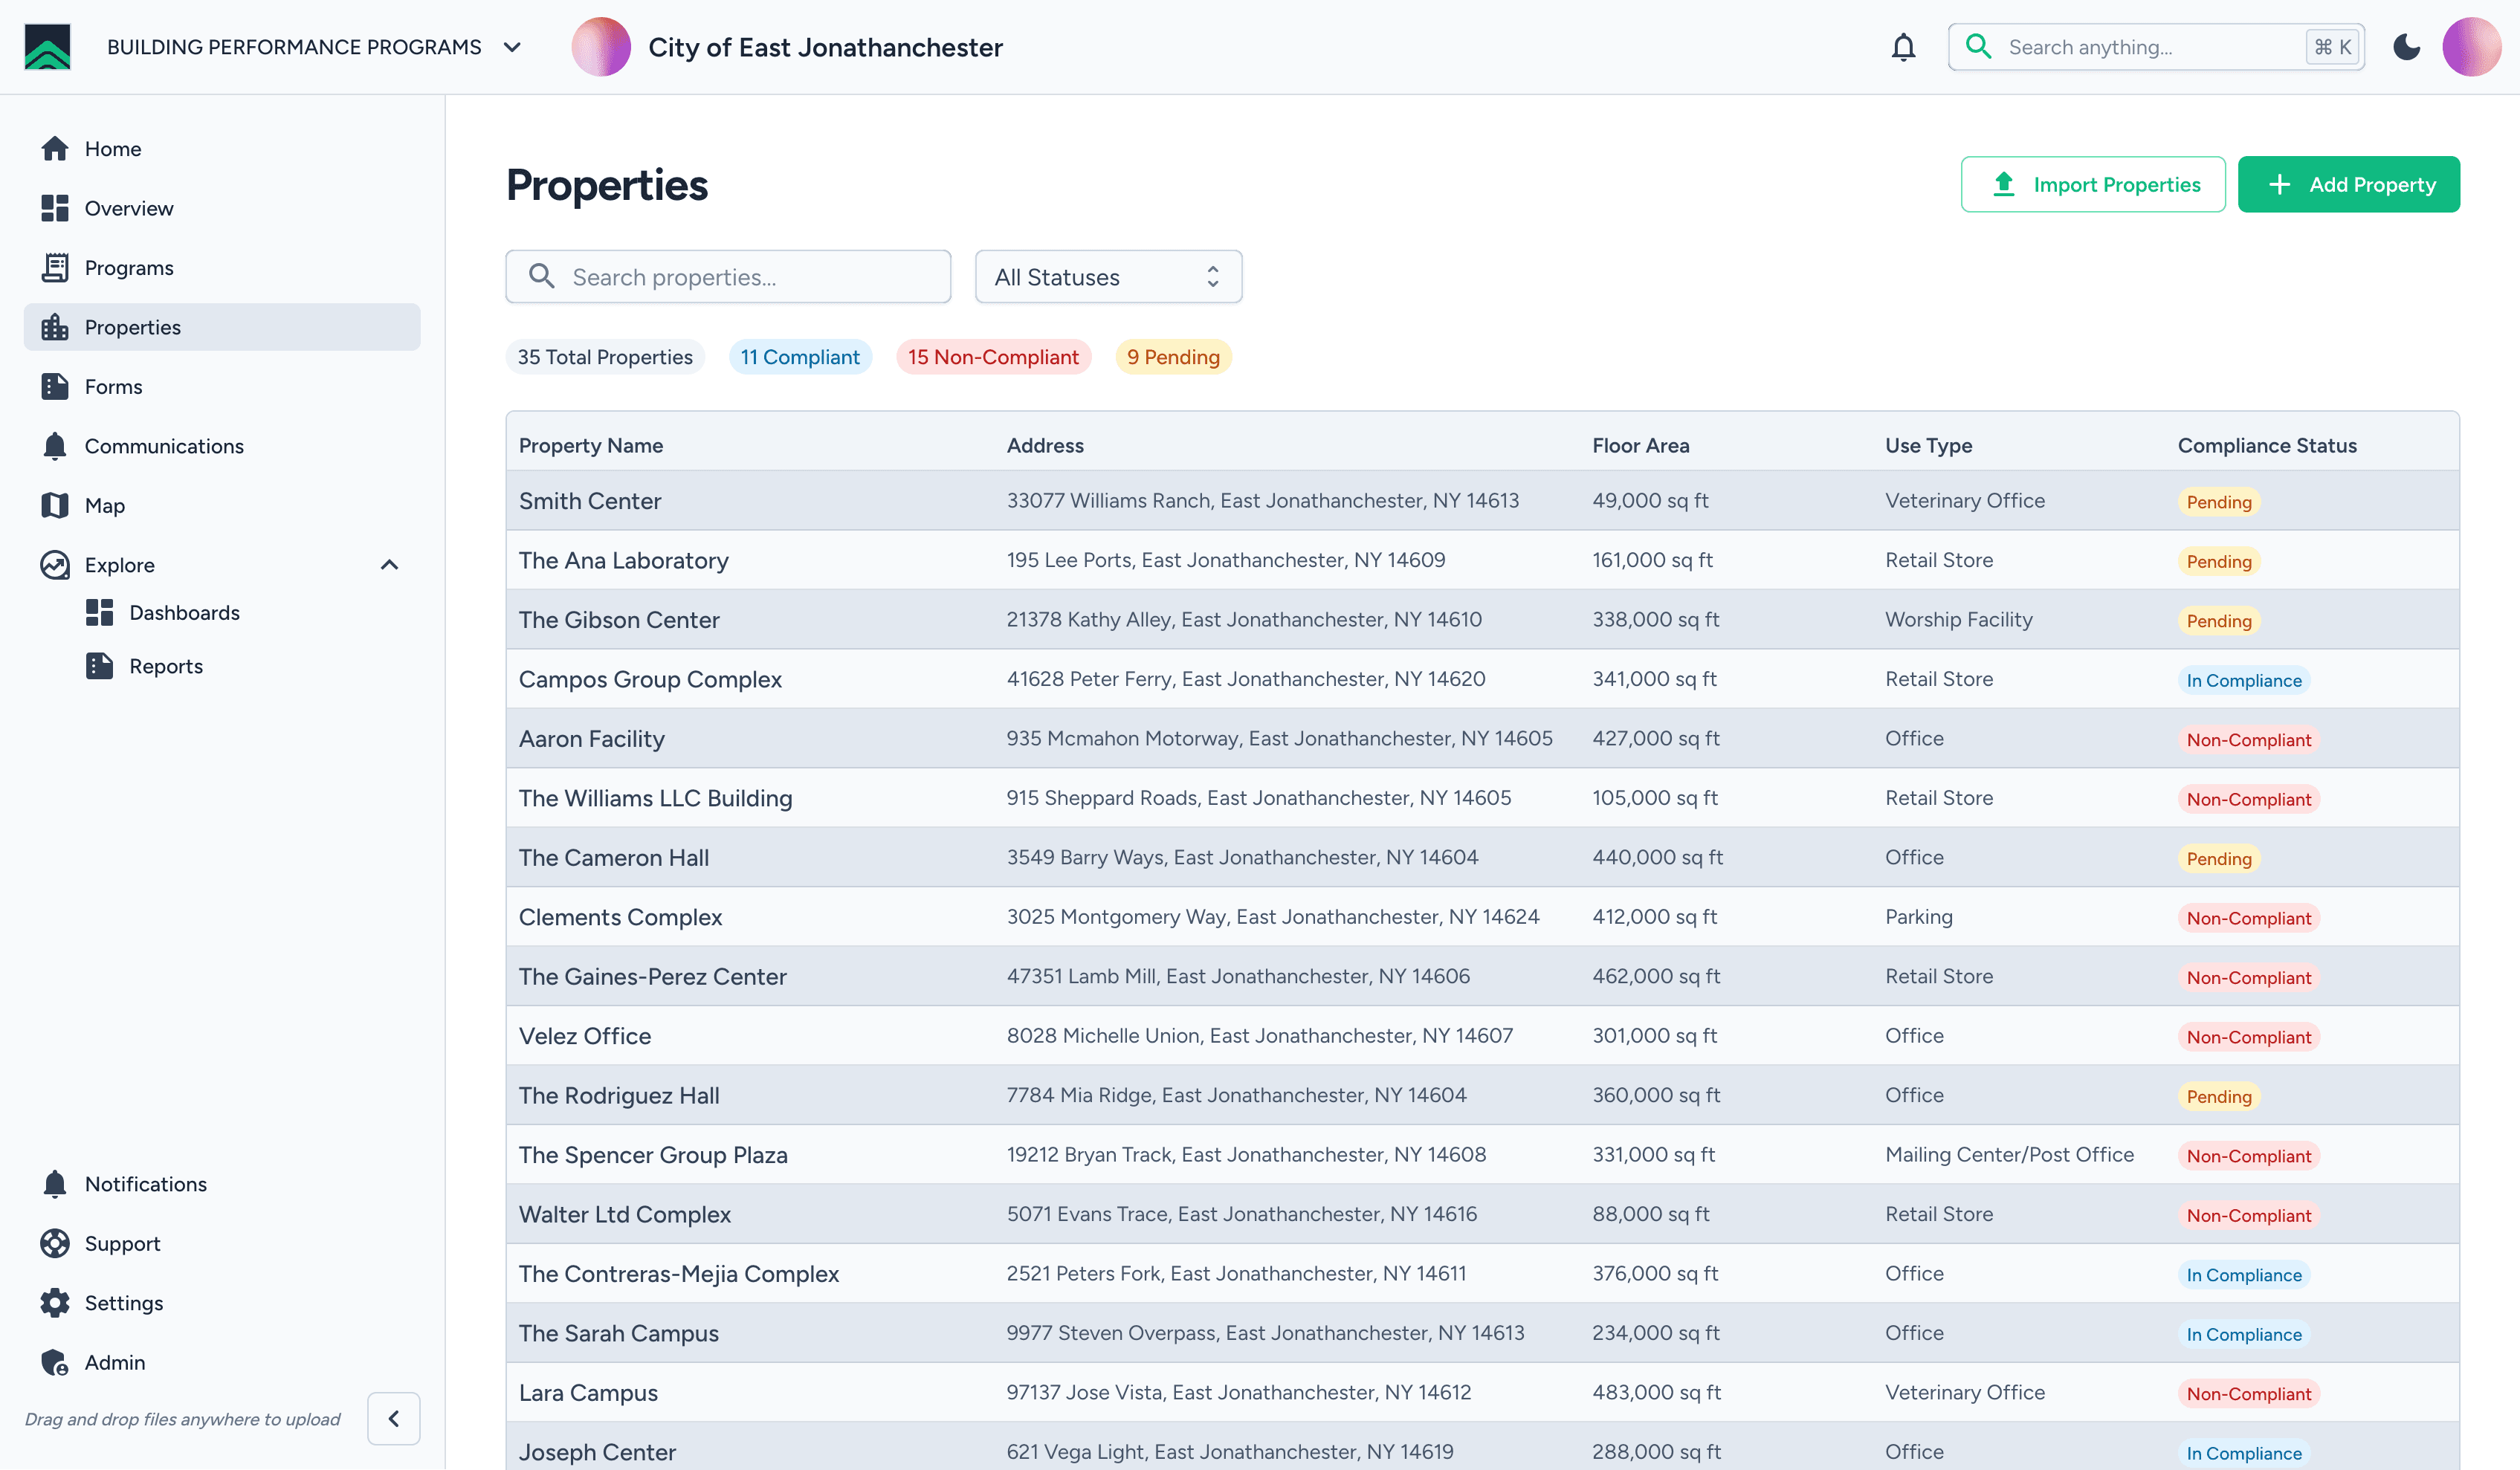Open Settings gear in sidebar
This screenshot has width=2520, height=1470.
pos(55,1302)
